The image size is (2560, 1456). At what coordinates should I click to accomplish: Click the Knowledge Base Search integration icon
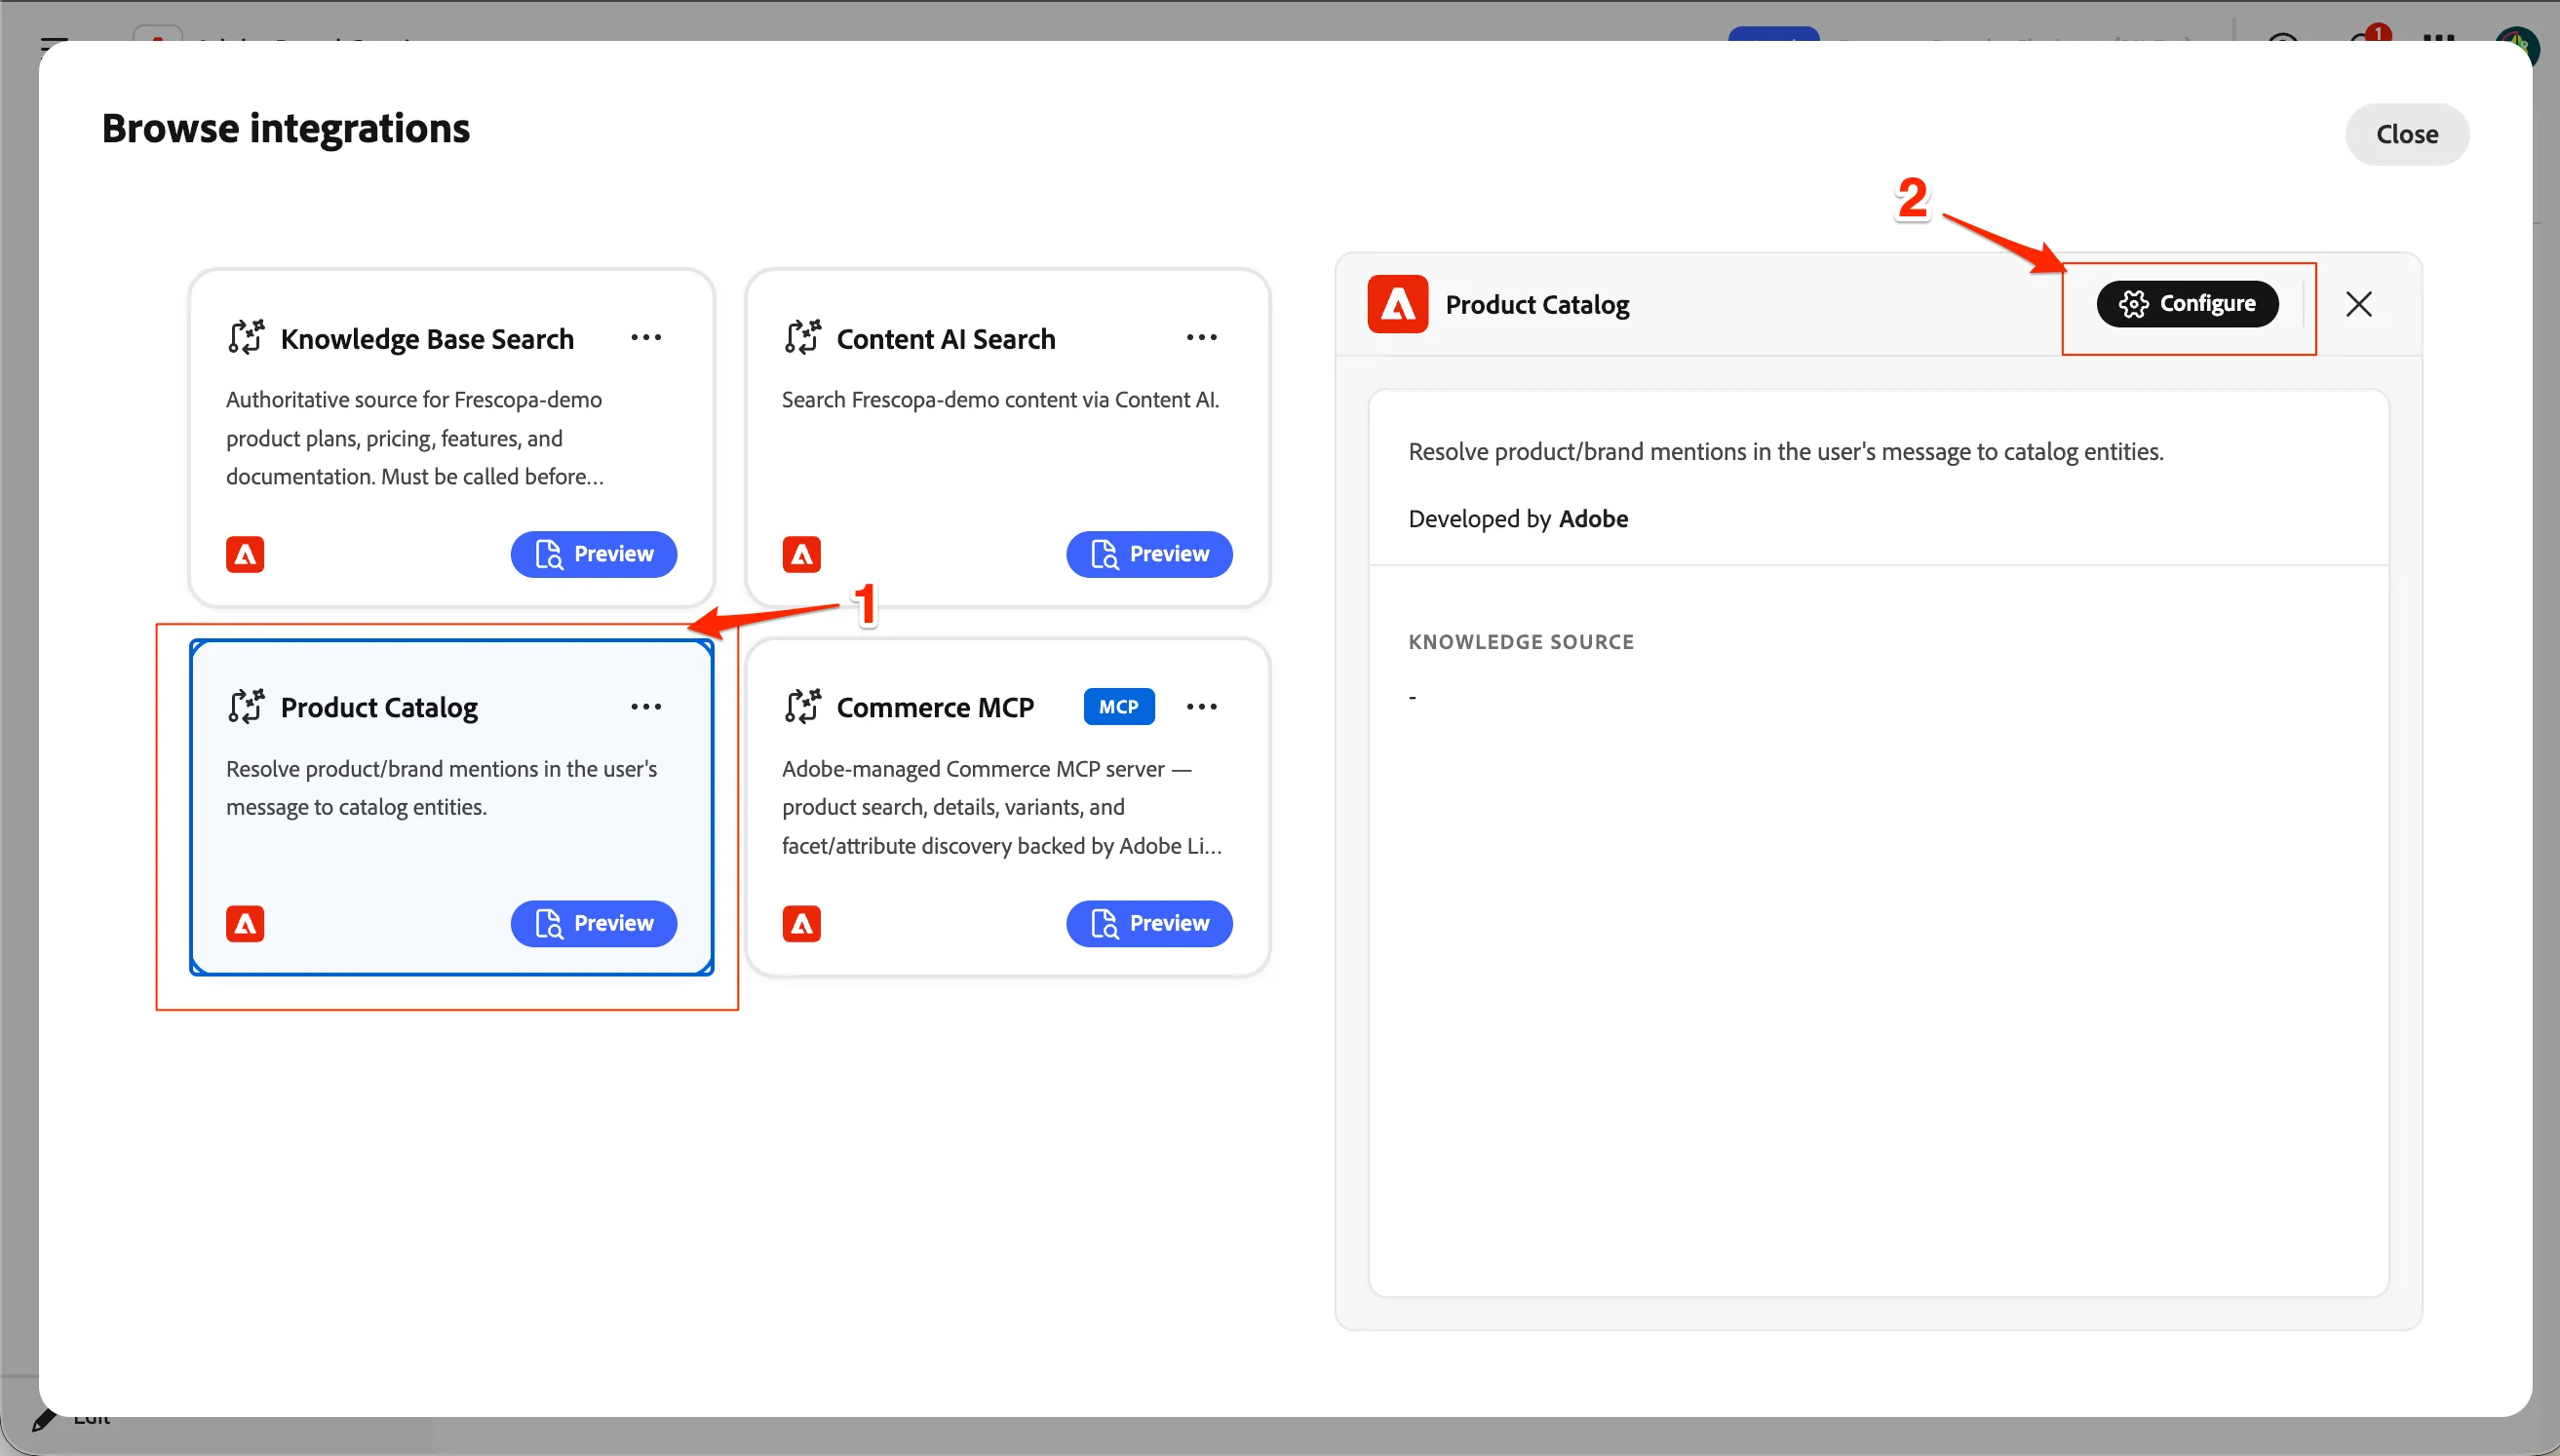click(246, 338)
